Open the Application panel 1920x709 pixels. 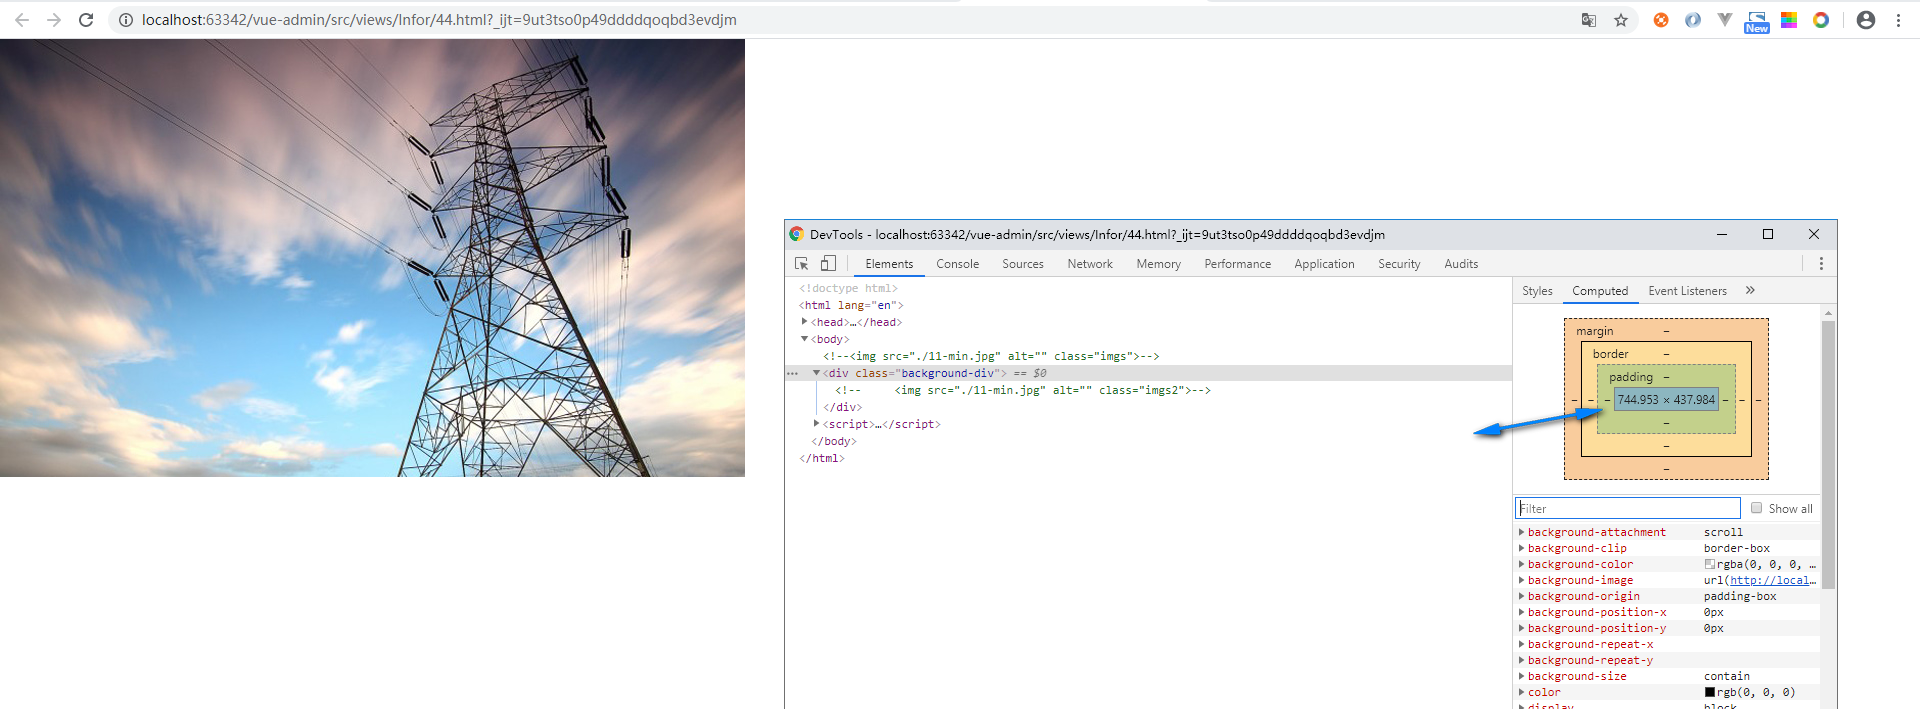click(x=1324, y=264)
